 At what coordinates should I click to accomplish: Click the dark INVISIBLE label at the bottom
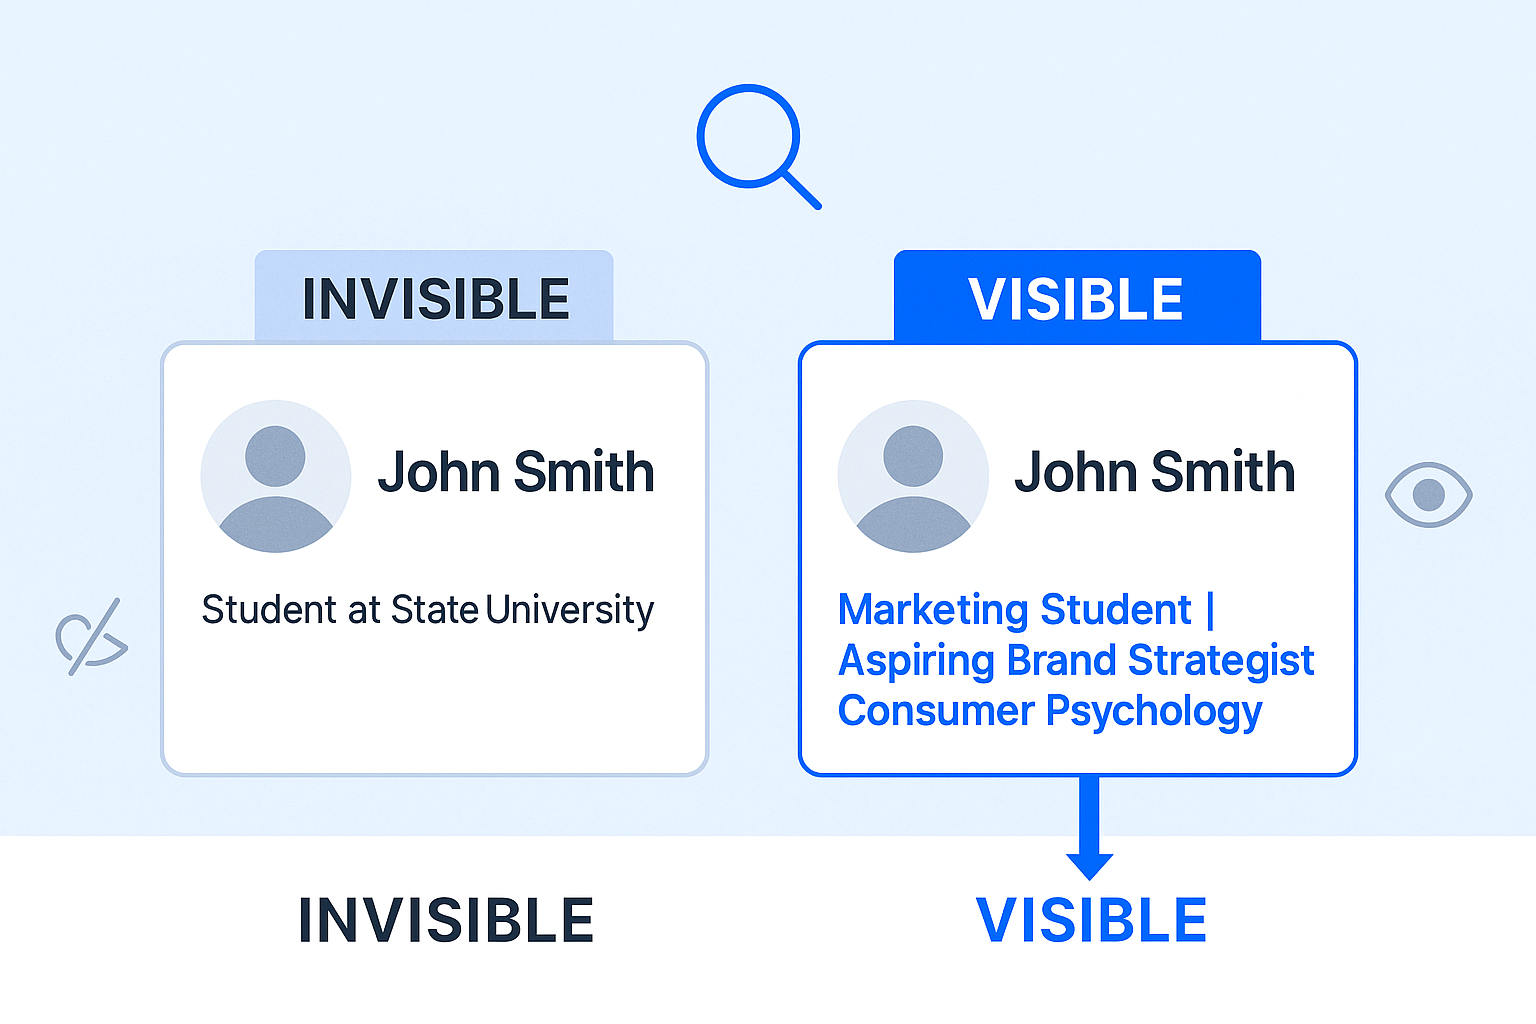coord(446,920)
